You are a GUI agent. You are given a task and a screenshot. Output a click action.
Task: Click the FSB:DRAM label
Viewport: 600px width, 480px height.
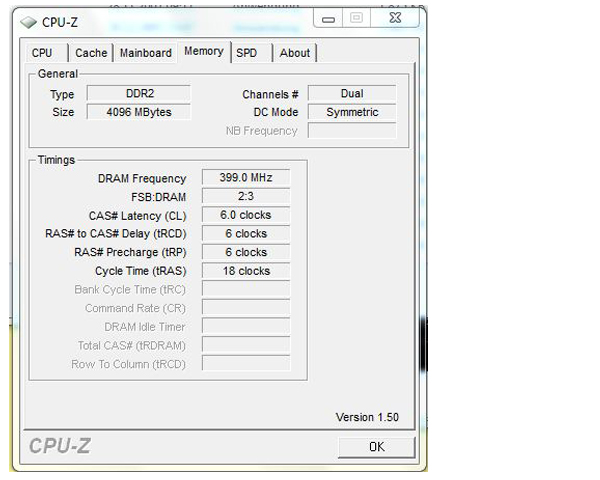coord(158,197)
